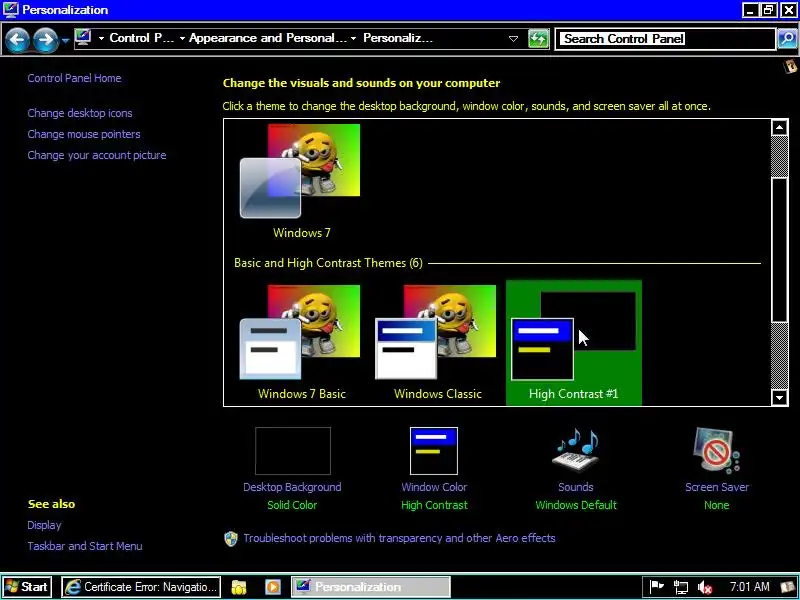Click the Desktop Background link
The height and width of the screenshot is (600, 800).
[x=292, y=487]
